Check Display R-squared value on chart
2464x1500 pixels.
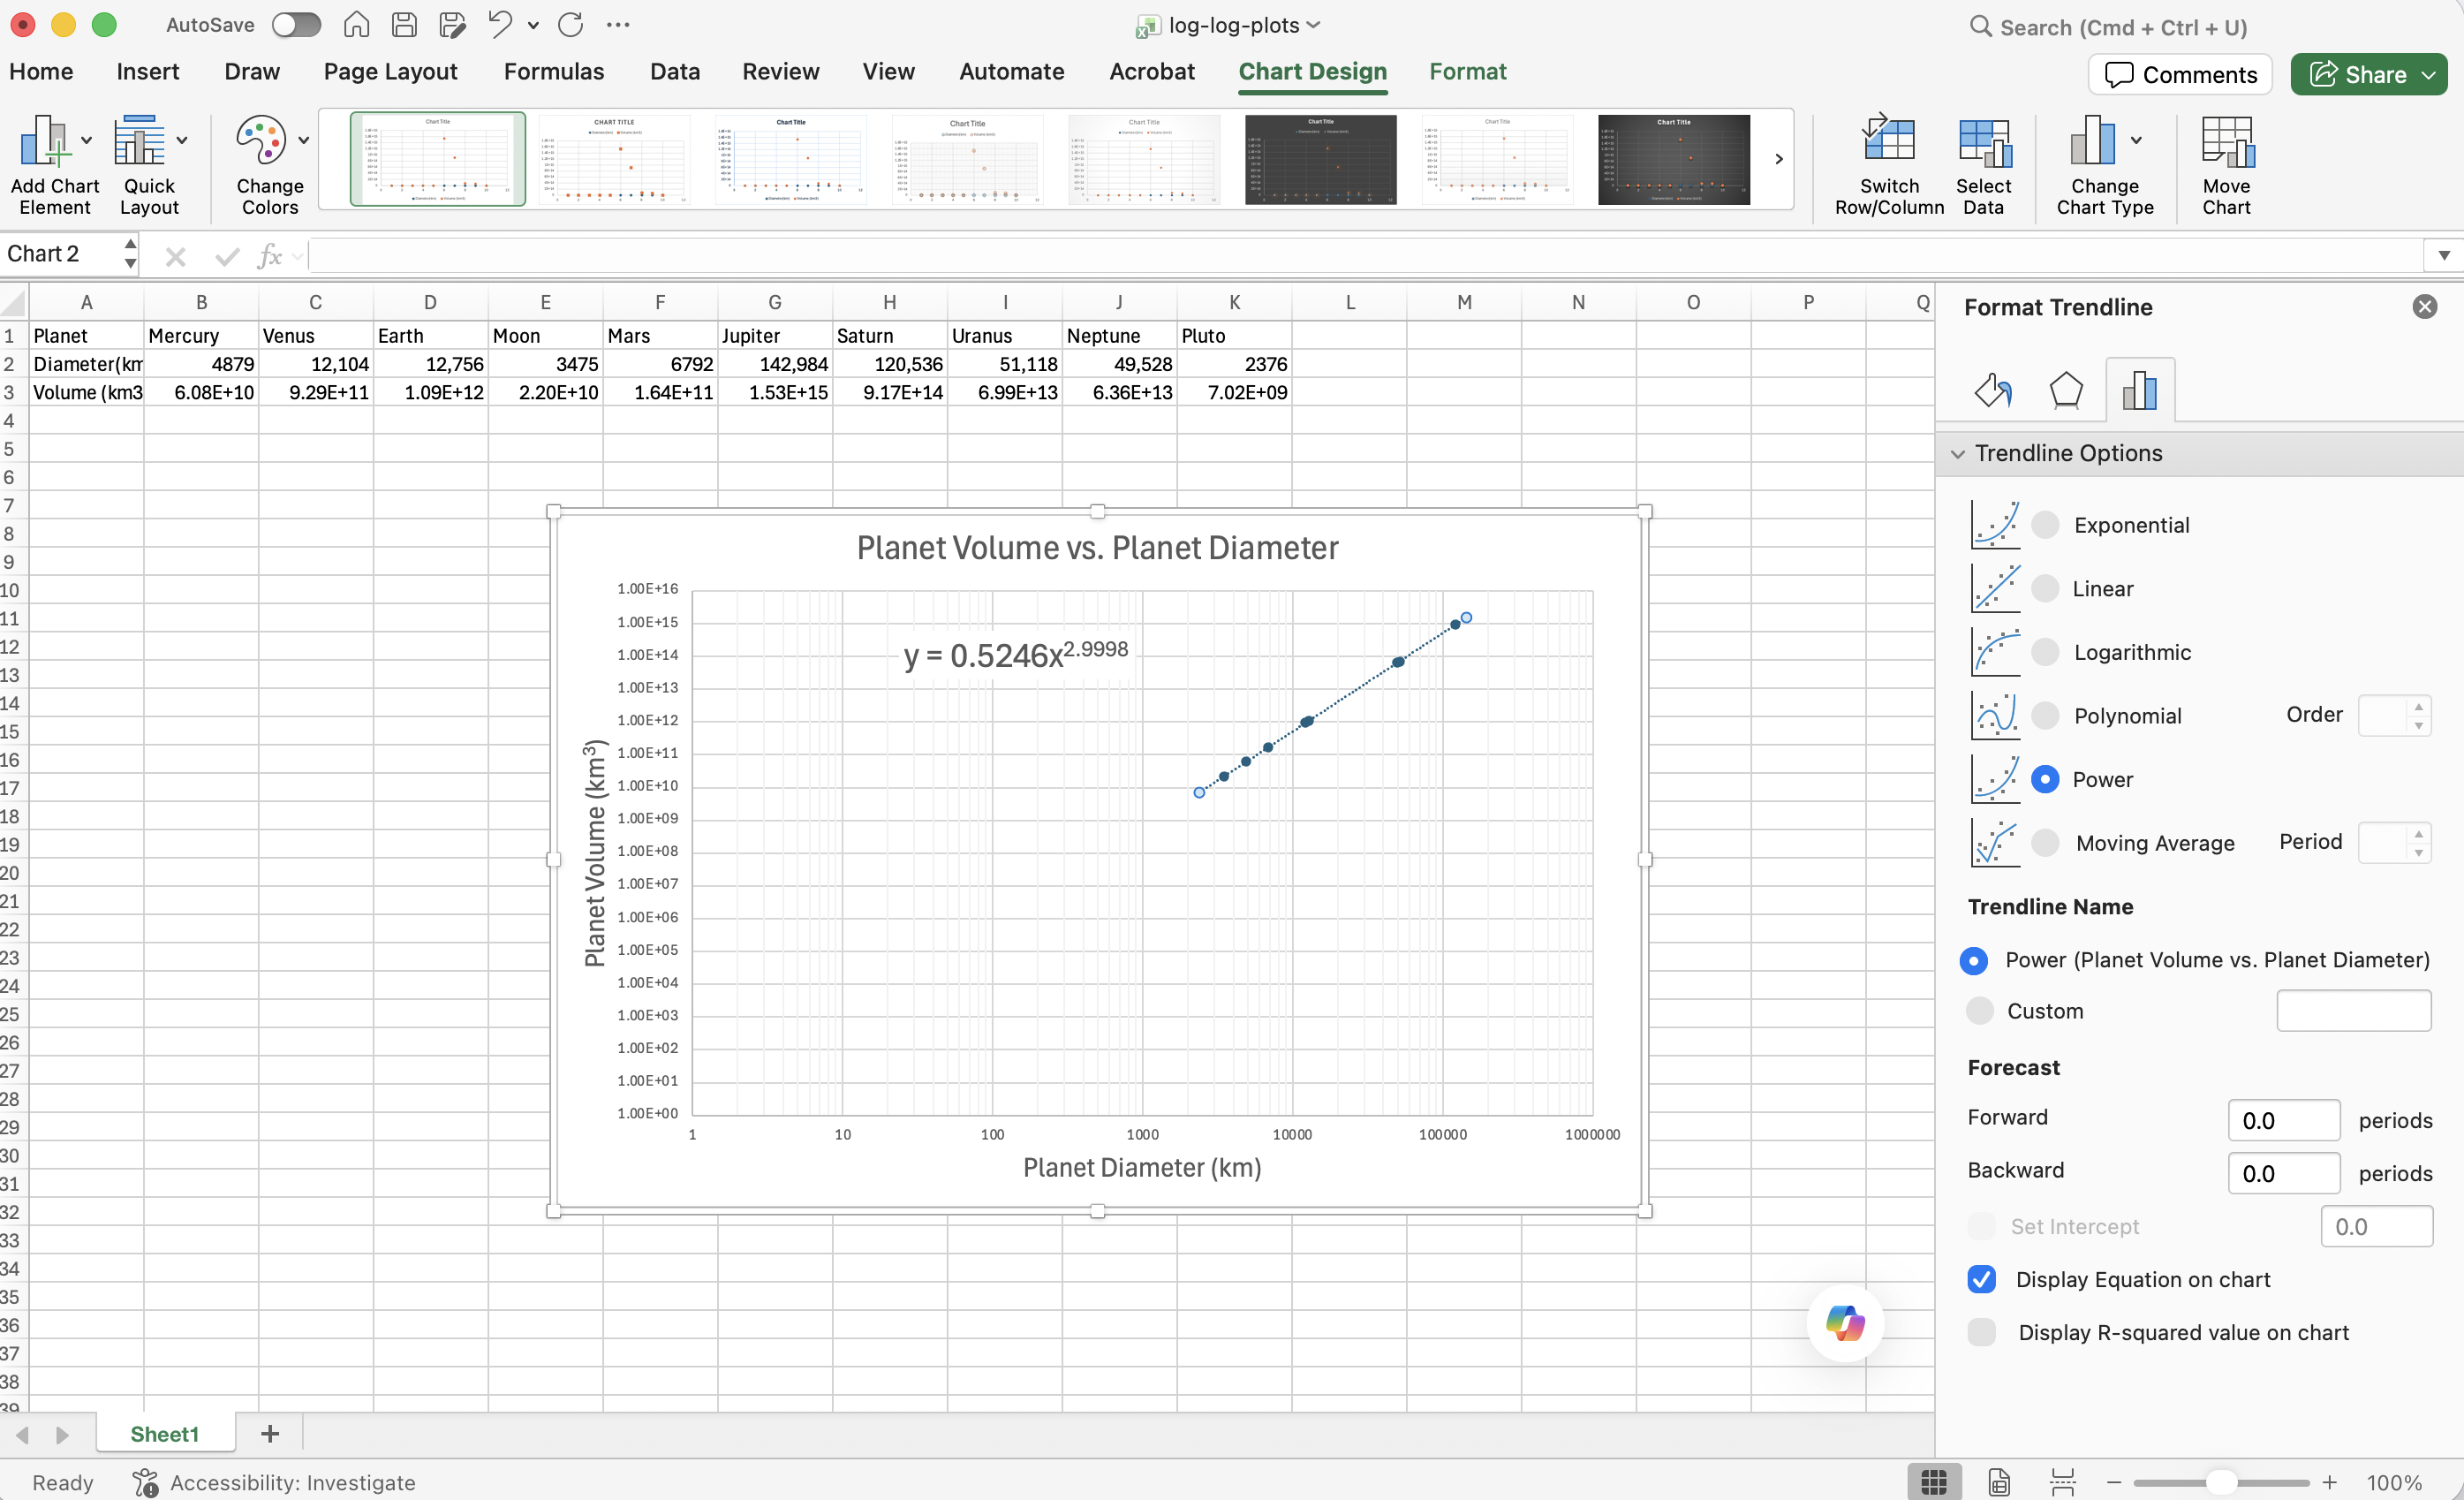[x=1981, y=1332]
